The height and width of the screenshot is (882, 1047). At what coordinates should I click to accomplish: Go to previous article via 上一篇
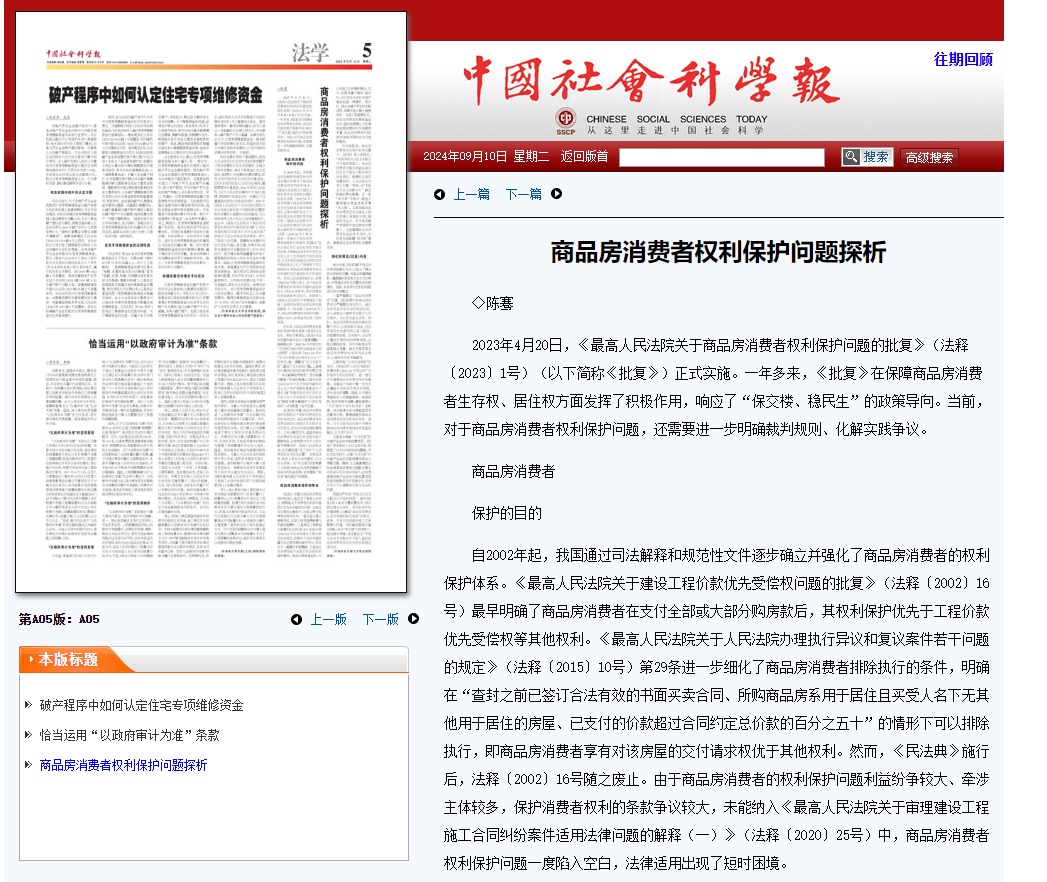click(471, 194)
